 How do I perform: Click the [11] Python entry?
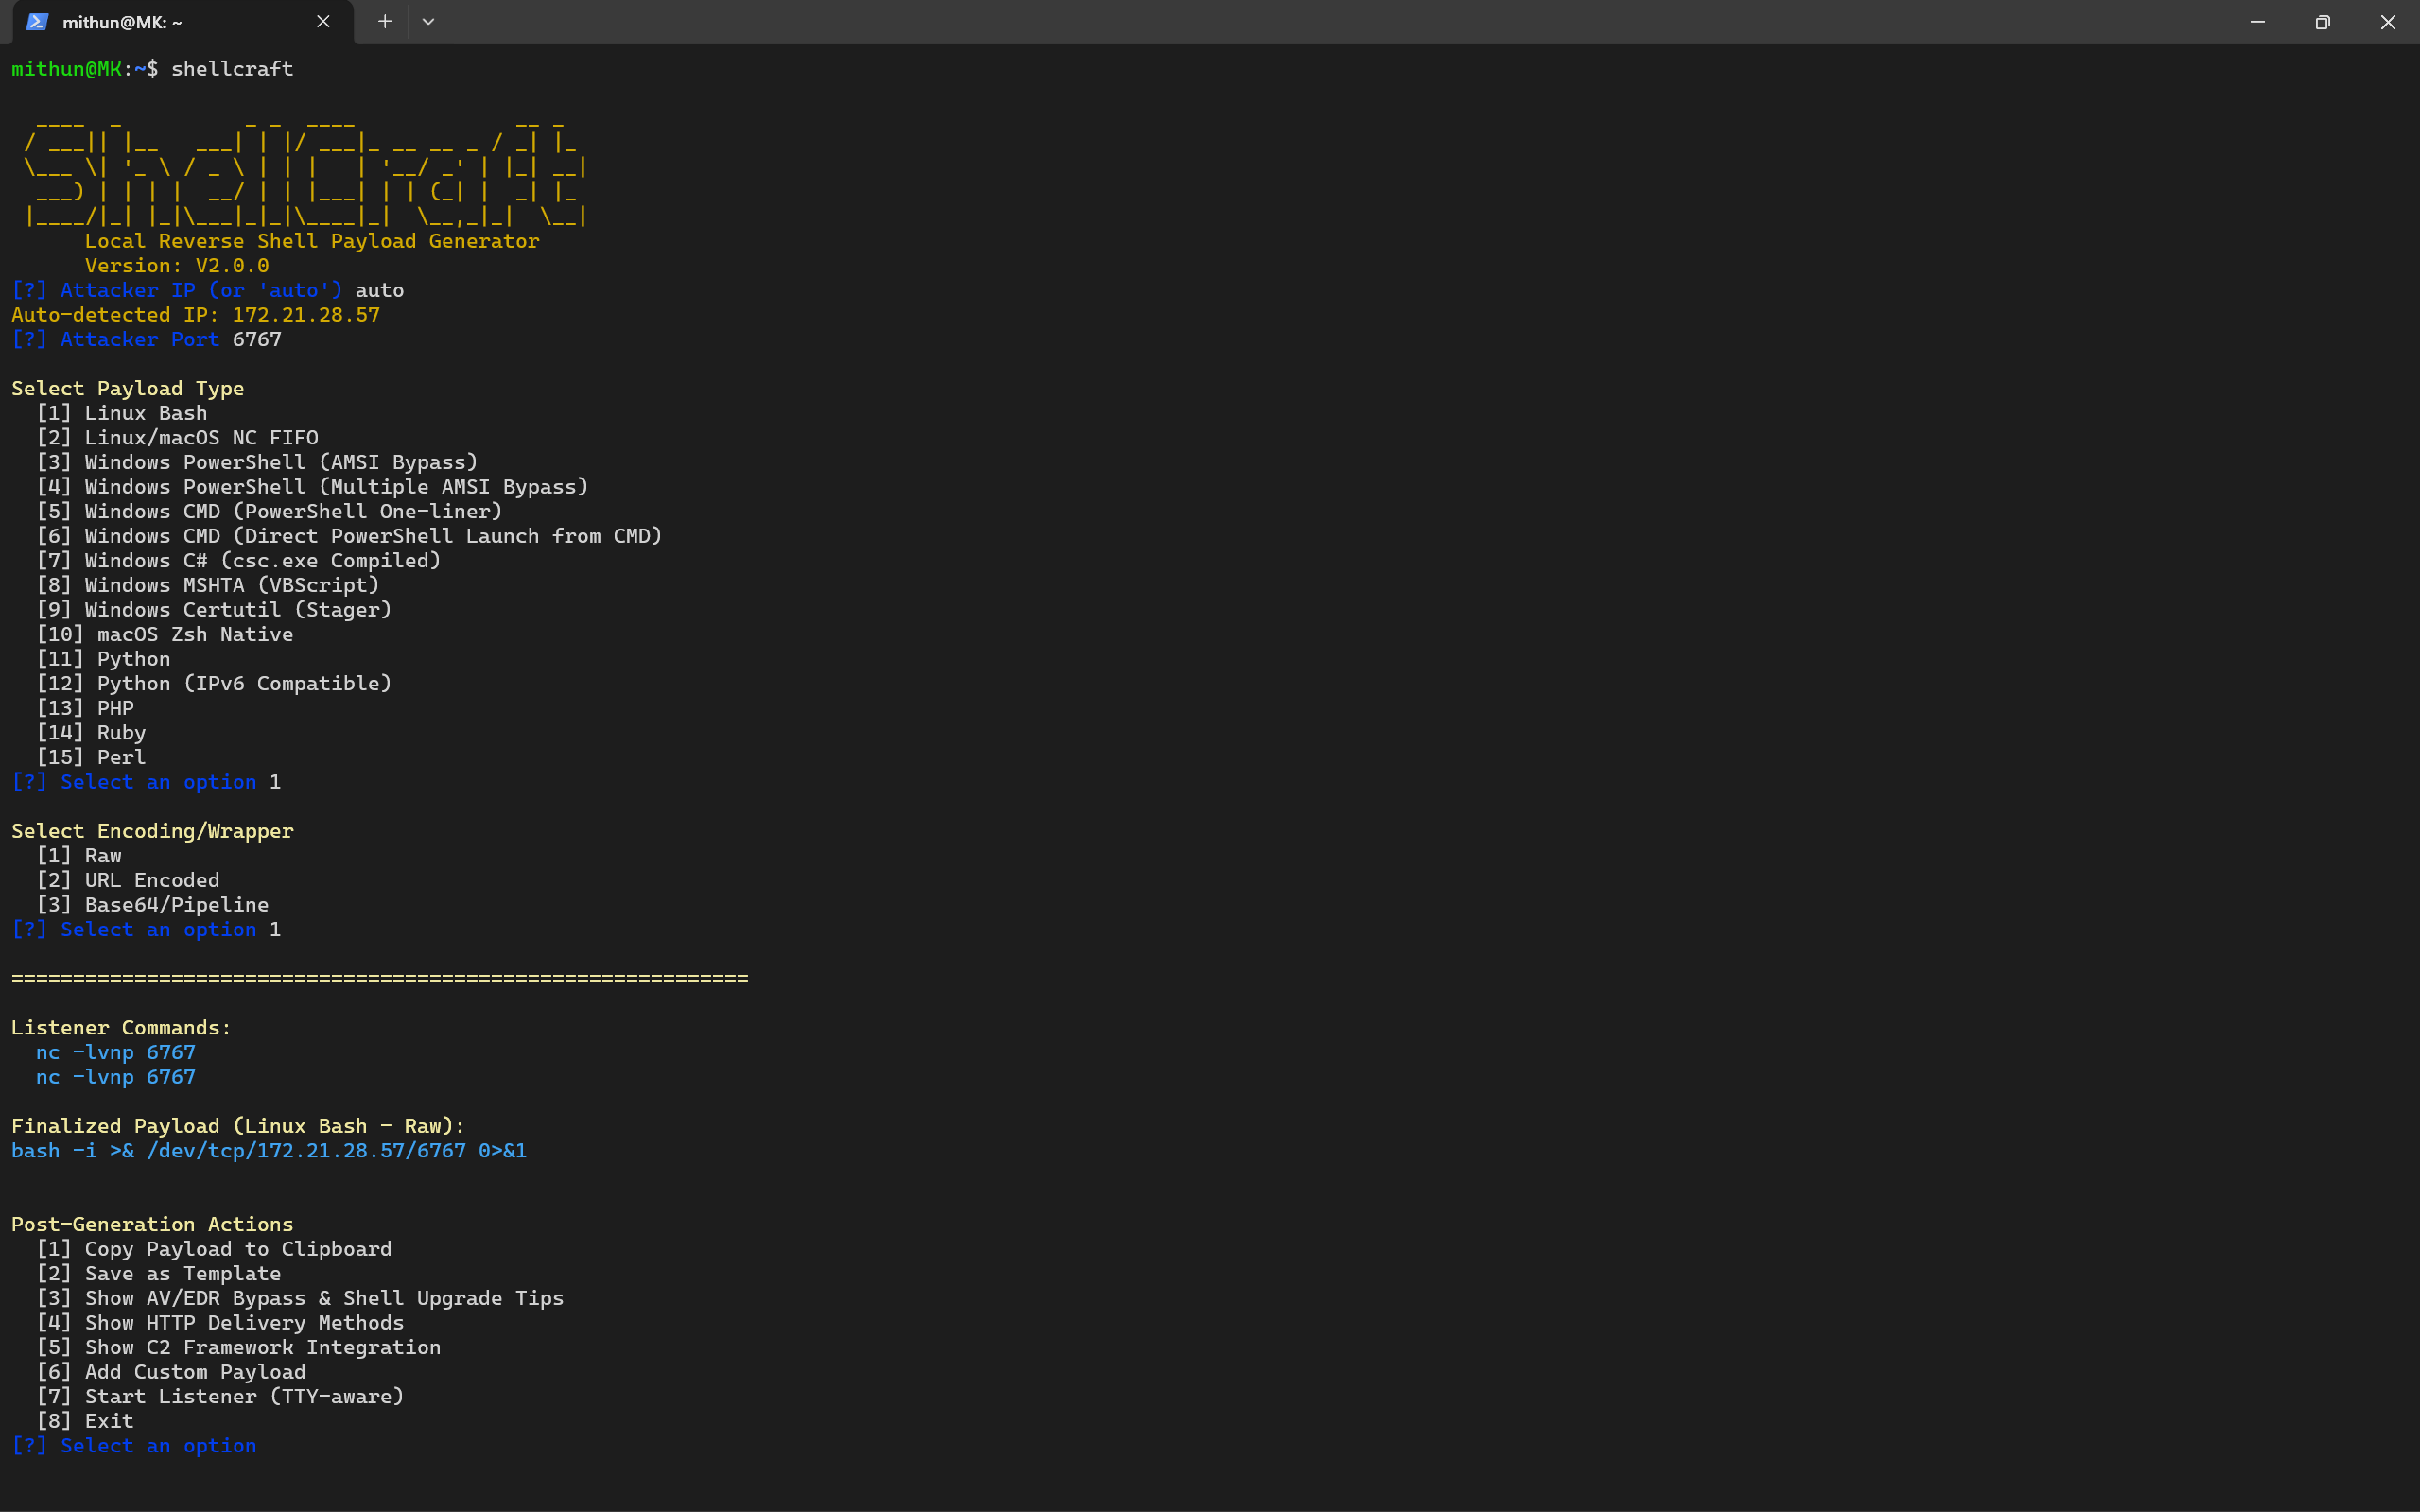(x=104, y=659)
